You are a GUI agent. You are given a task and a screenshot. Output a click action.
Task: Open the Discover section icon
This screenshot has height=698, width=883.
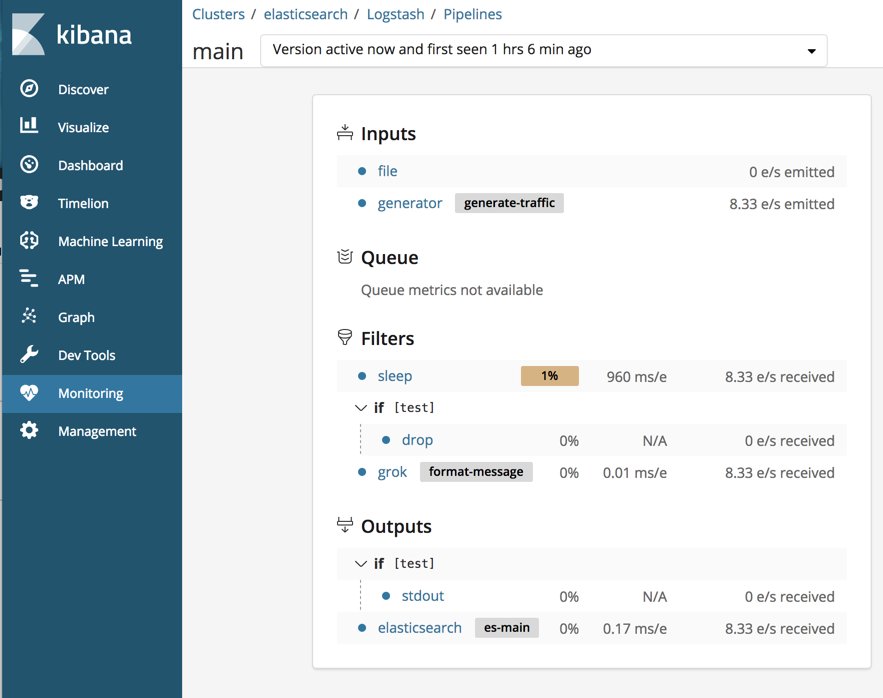[29, 89]
